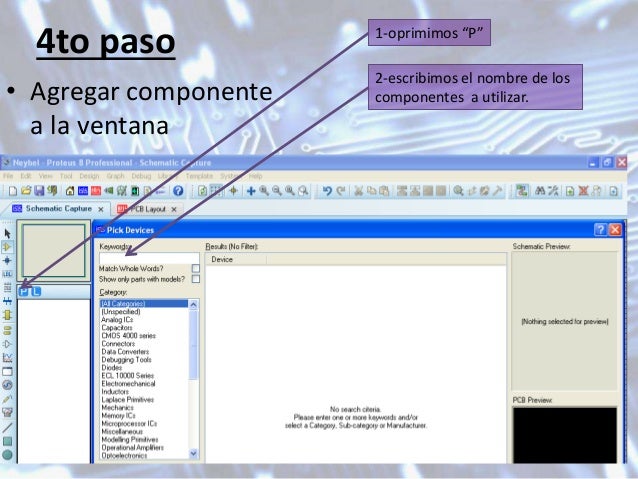Enable Match Whole Words checkbox
The height and width of the screenshot is (479, 638).
pyautogui.click(x=196, y=269)
